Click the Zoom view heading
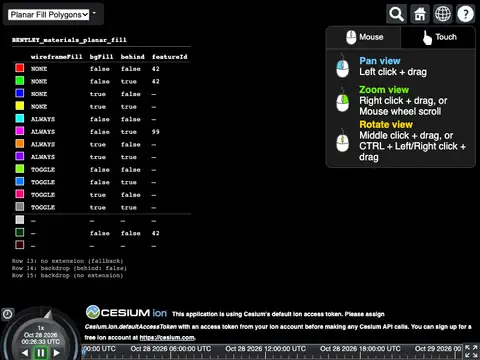This screenshot has height=360, width=480. click(x=384, y=90)
